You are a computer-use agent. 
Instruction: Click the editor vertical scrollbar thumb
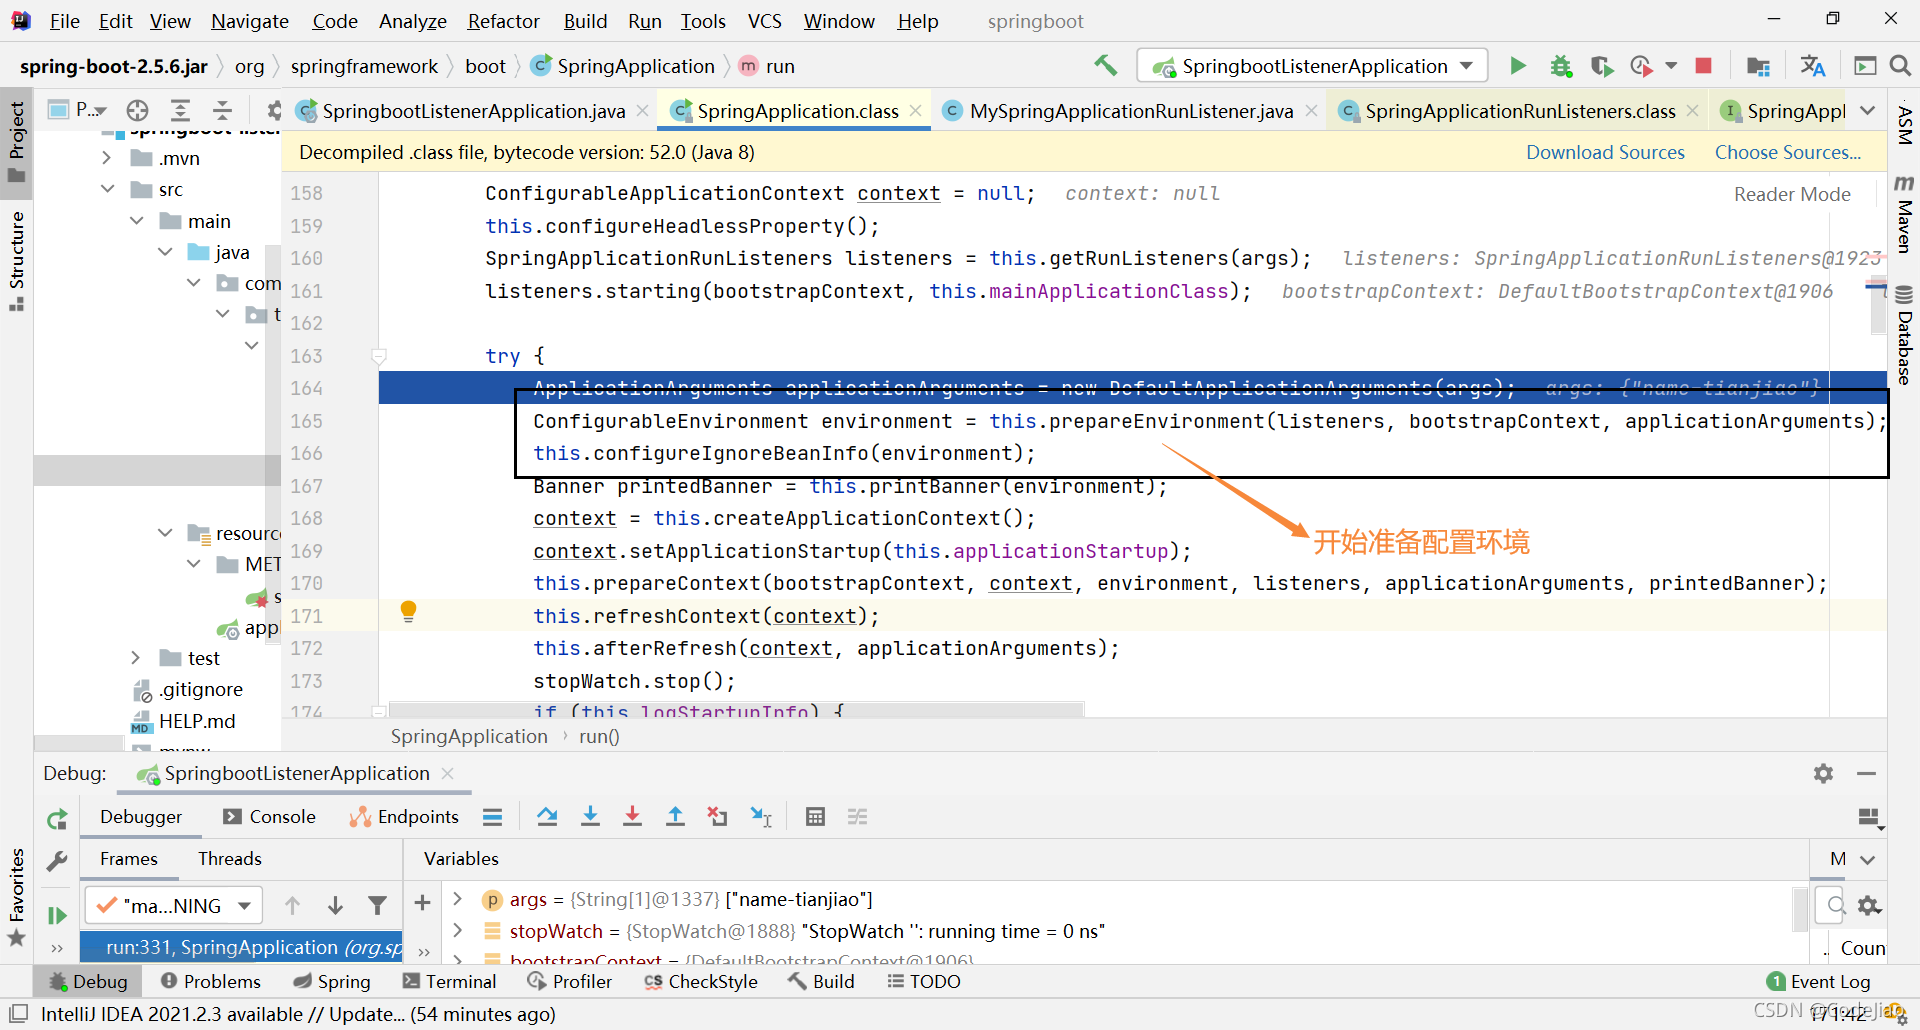1878,308
